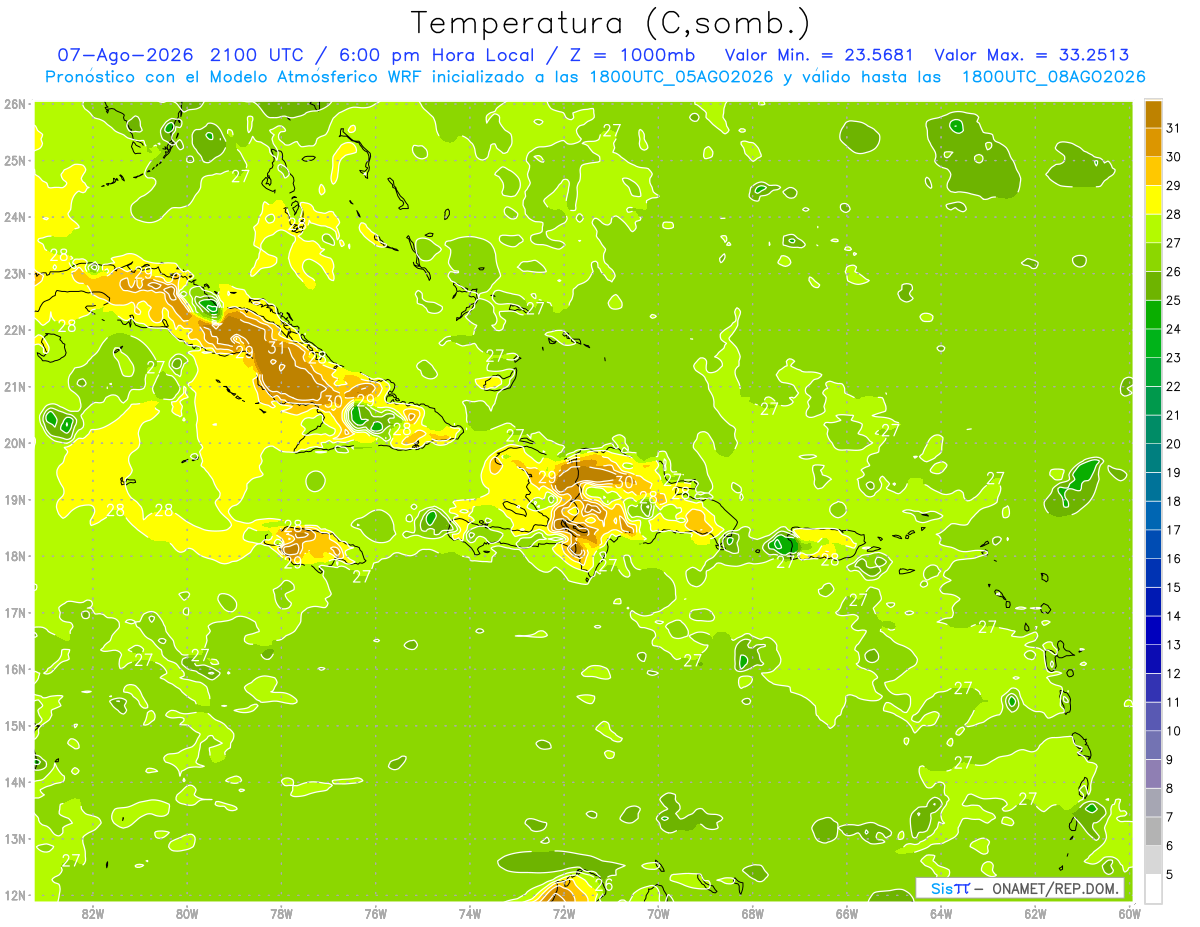Click the latitude axis label "24N"
1200x927 pixels.
tap(15, 217)
